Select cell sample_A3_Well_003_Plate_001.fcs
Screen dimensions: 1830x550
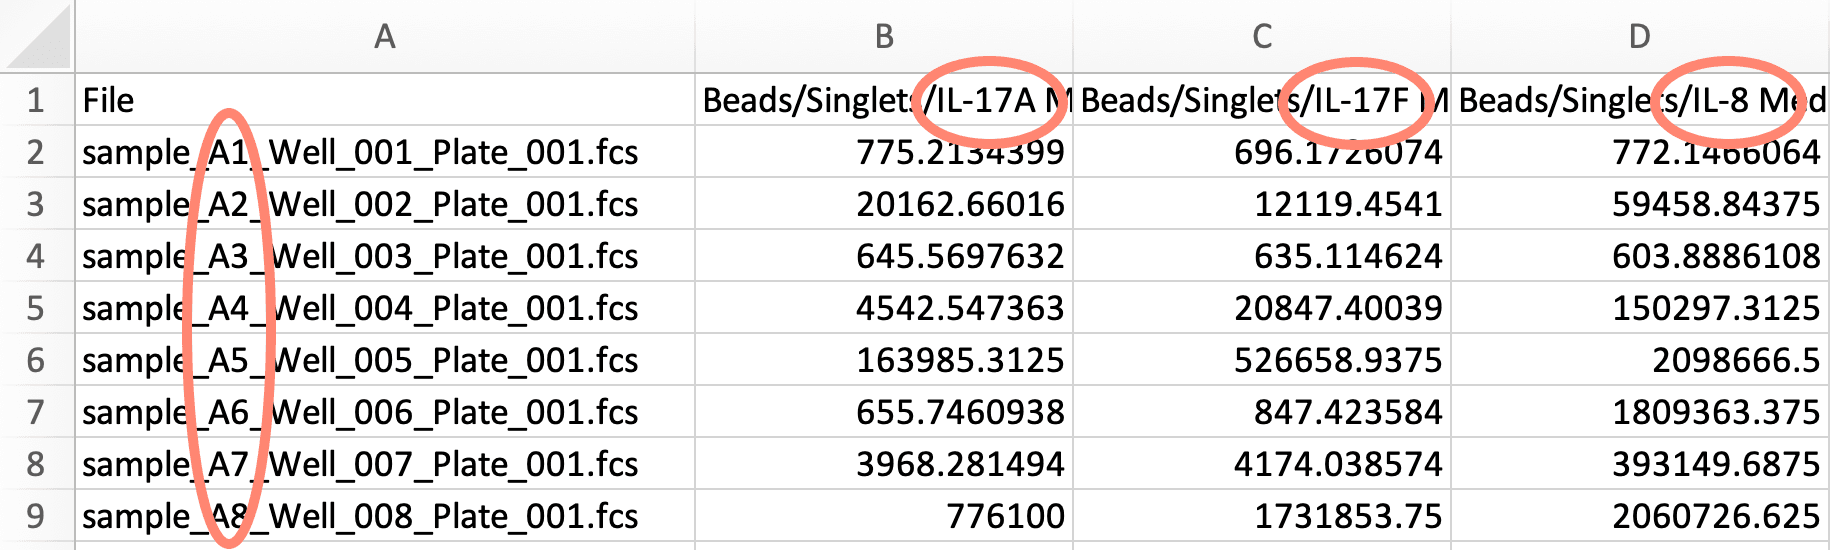pos(385,256)
